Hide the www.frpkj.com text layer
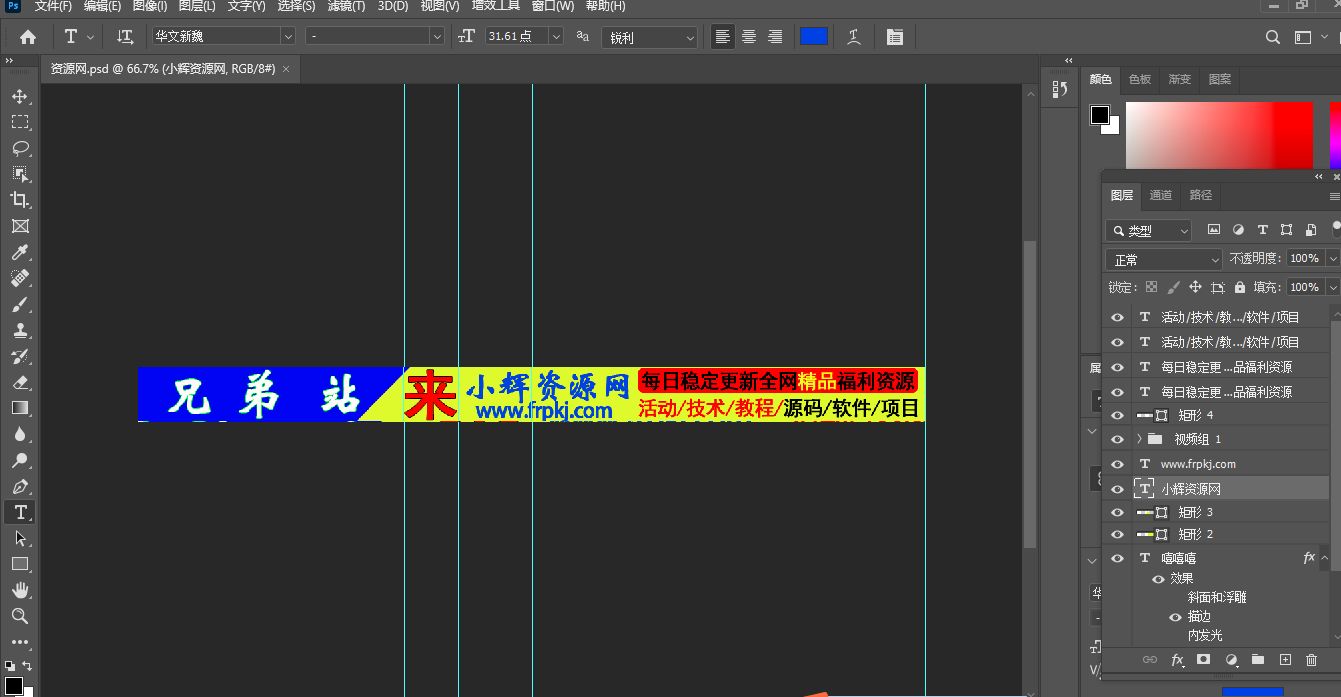The image size is (1341, 697). pos(1118,464)
